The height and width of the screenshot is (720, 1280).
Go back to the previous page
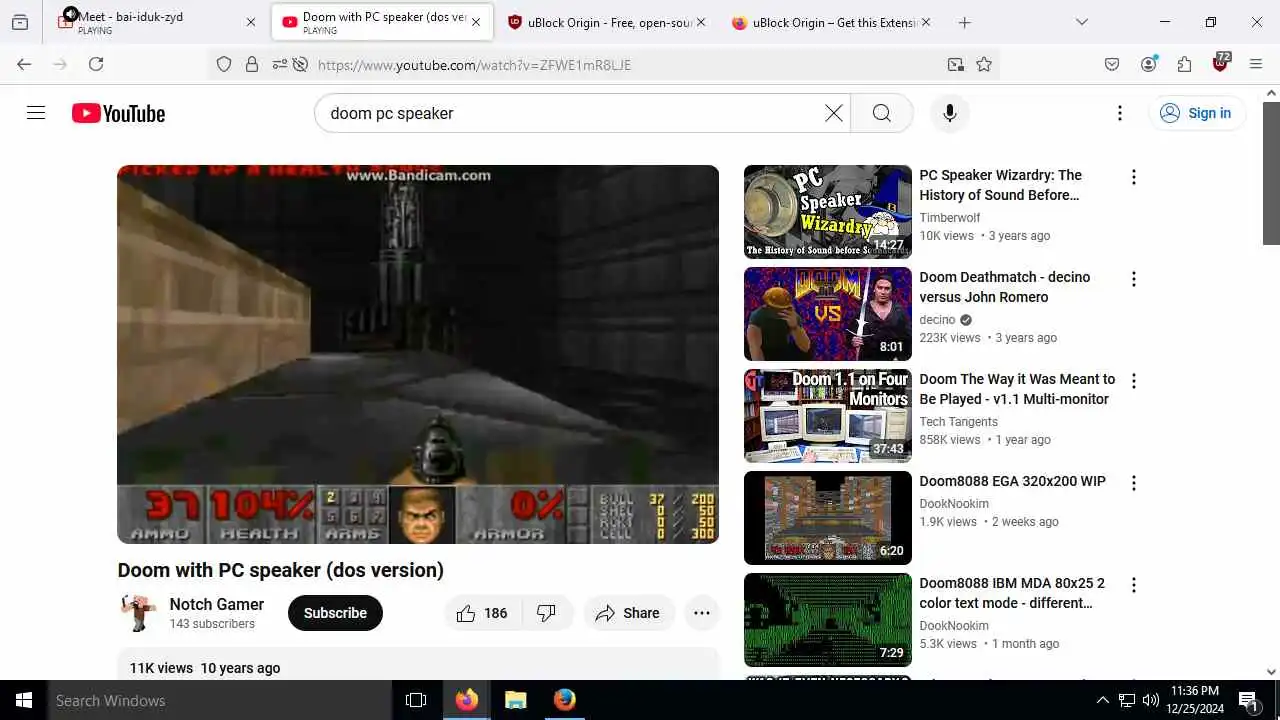(x=24, y=64)
